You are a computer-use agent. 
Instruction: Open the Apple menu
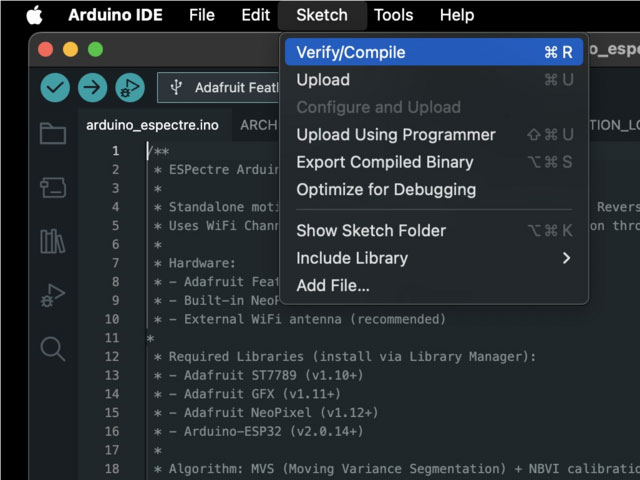pos(35,15)
